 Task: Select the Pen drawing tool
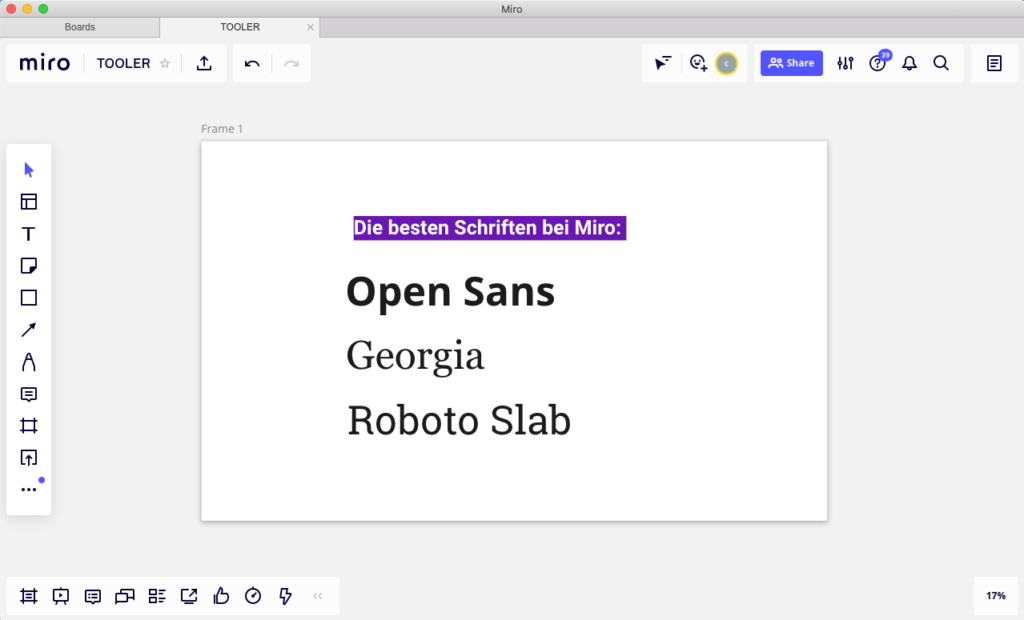(29, 362)
